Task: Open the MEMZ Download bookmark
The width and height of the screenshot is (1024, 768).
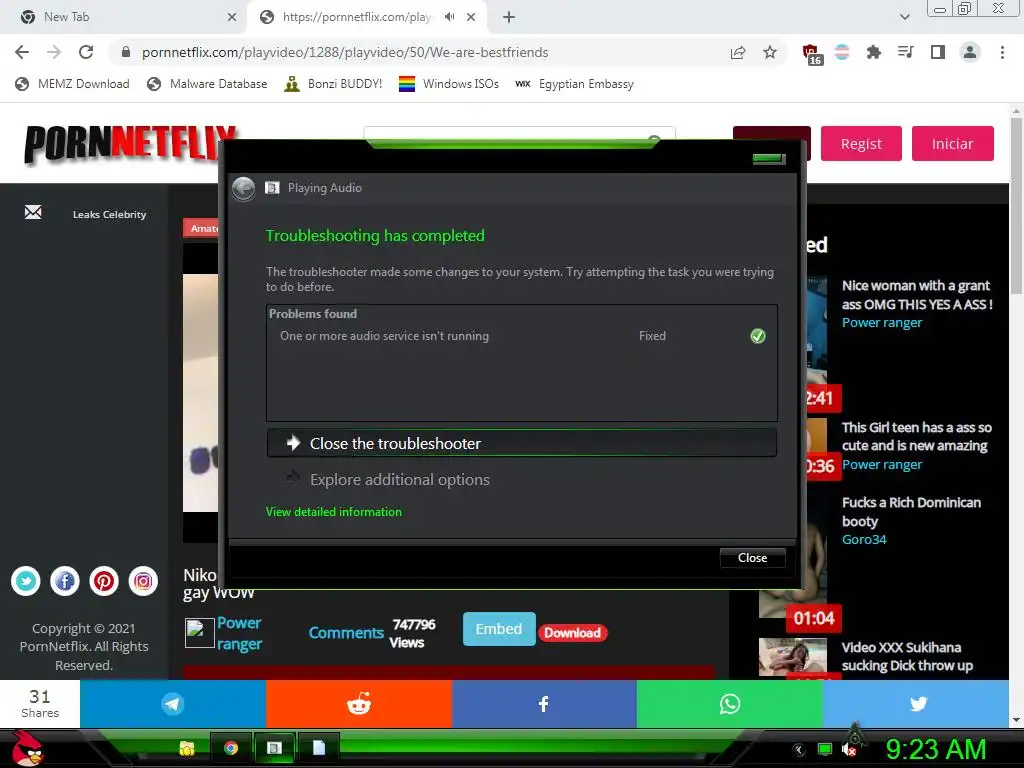Action: 72,84
